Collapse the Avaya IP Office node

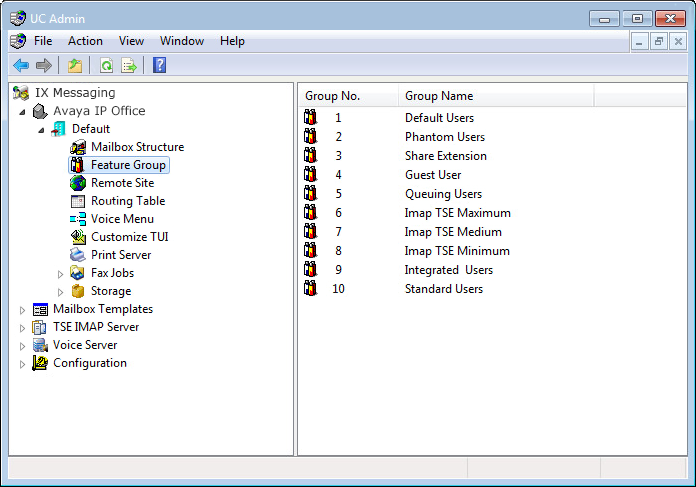22,112
